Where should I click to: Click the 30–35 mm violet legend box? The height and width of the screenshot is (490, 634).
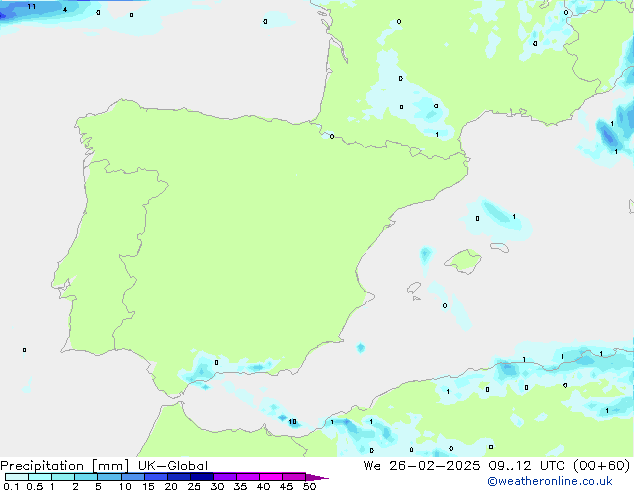pos(225,477)
